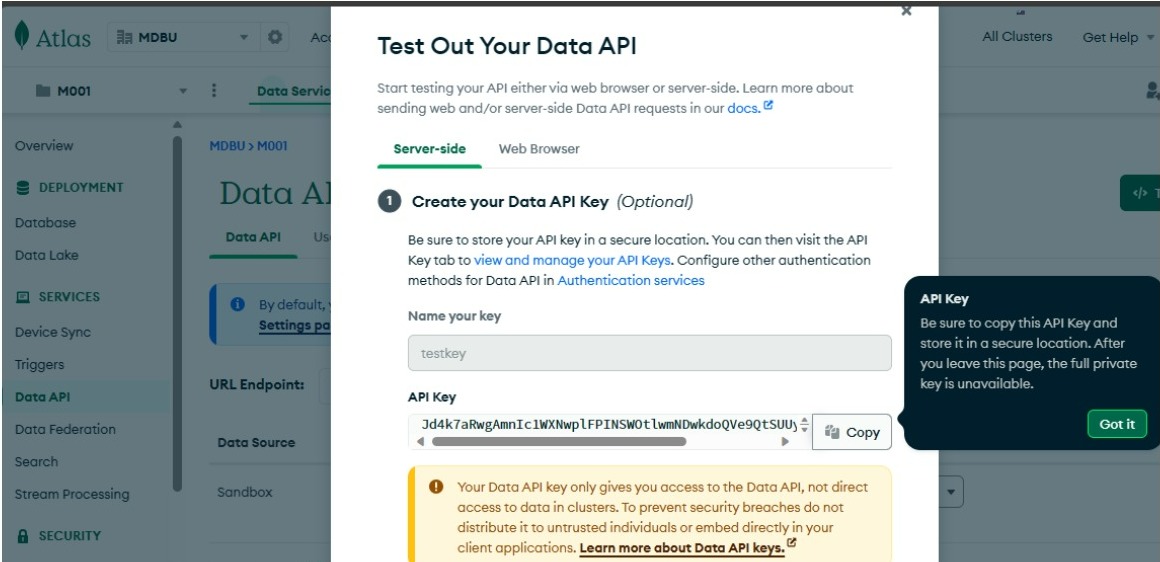The height and width of the screenshot is (562, 1160).
Task: Open the dropdown right of Sandbox row
Action: (951, 491)
